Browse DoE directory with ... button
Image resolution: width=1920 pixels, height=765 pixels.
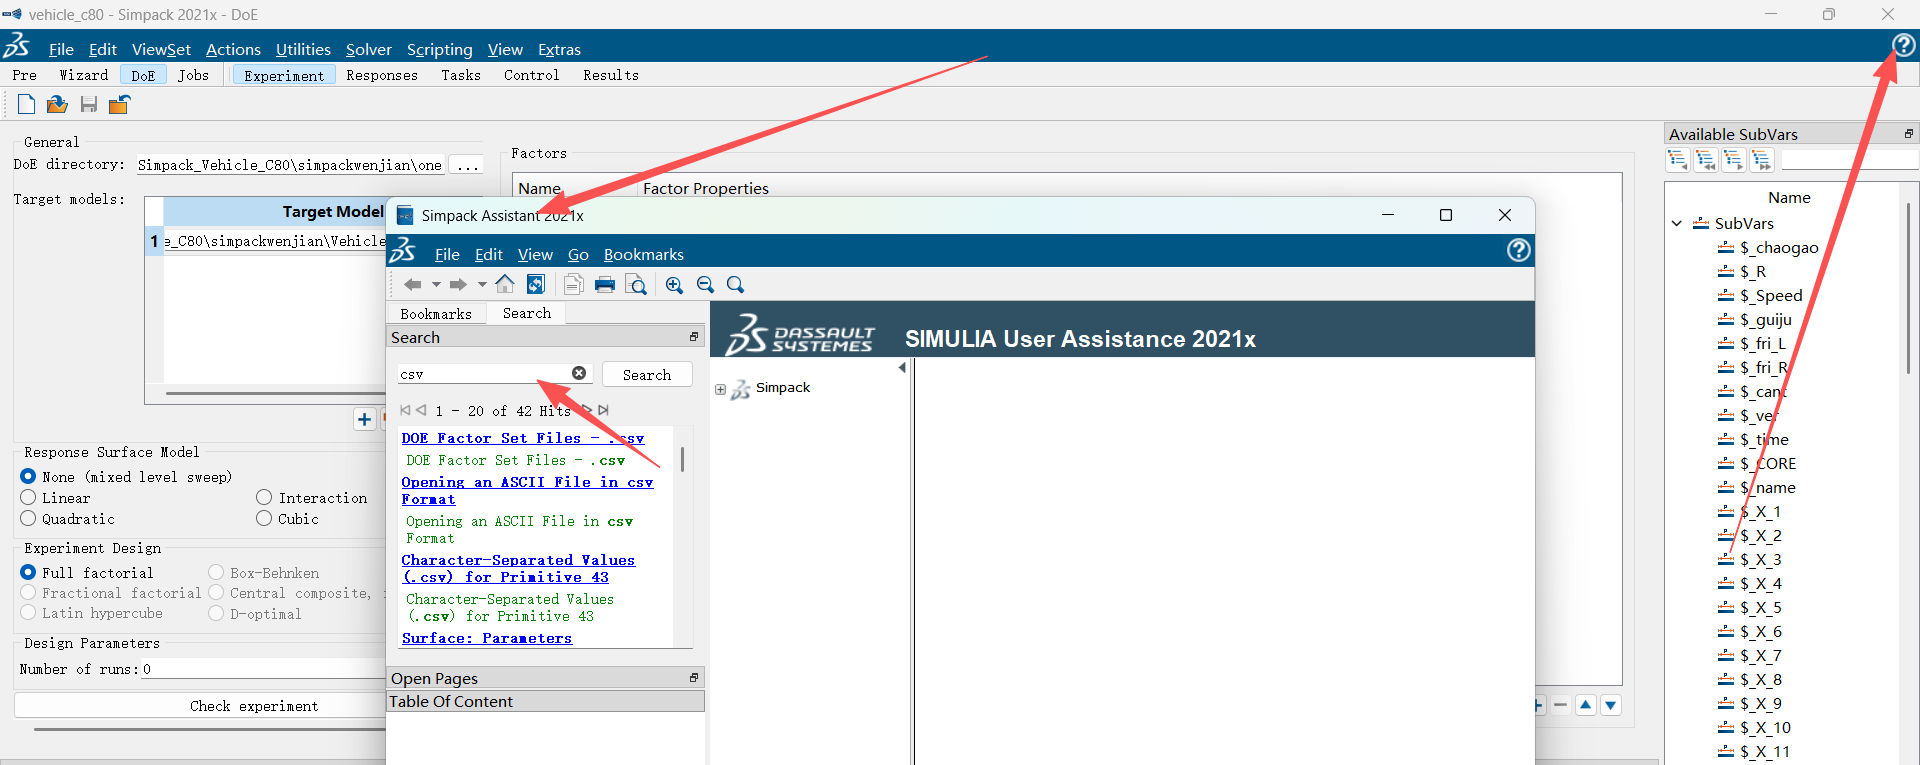click(467, 165)
